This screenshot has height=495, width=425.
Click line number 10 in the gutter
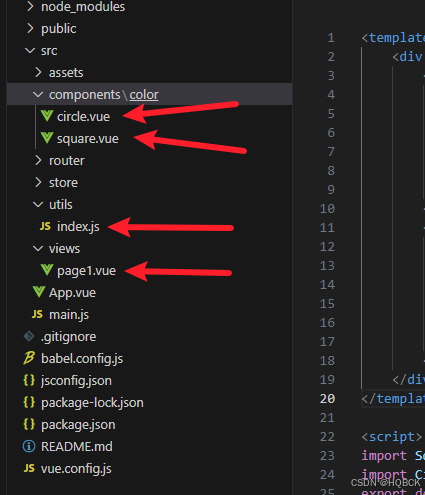click(327, 209)
